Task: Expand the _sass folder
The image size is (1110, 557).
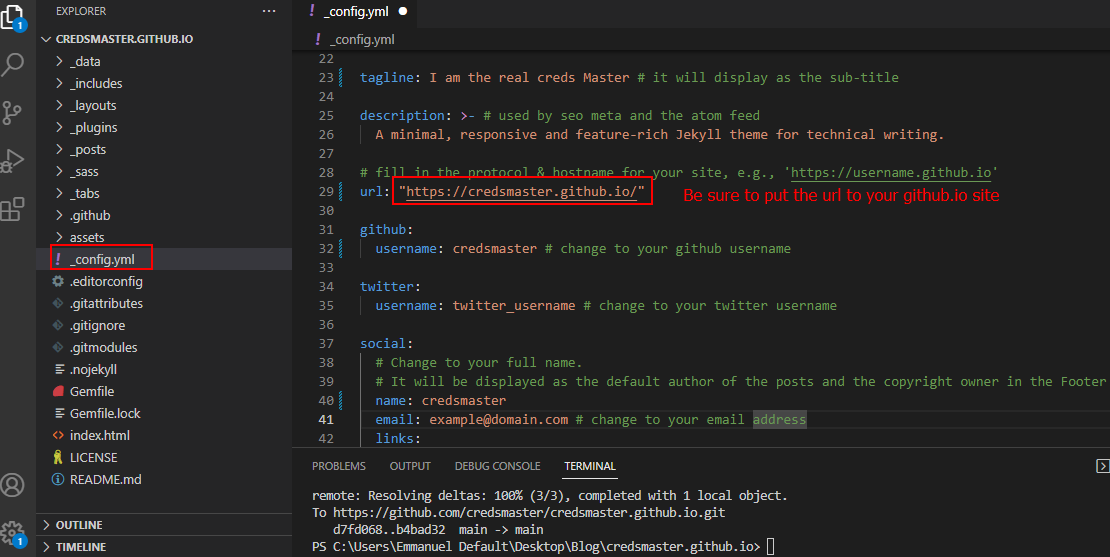Action: [x=59, y=171]
